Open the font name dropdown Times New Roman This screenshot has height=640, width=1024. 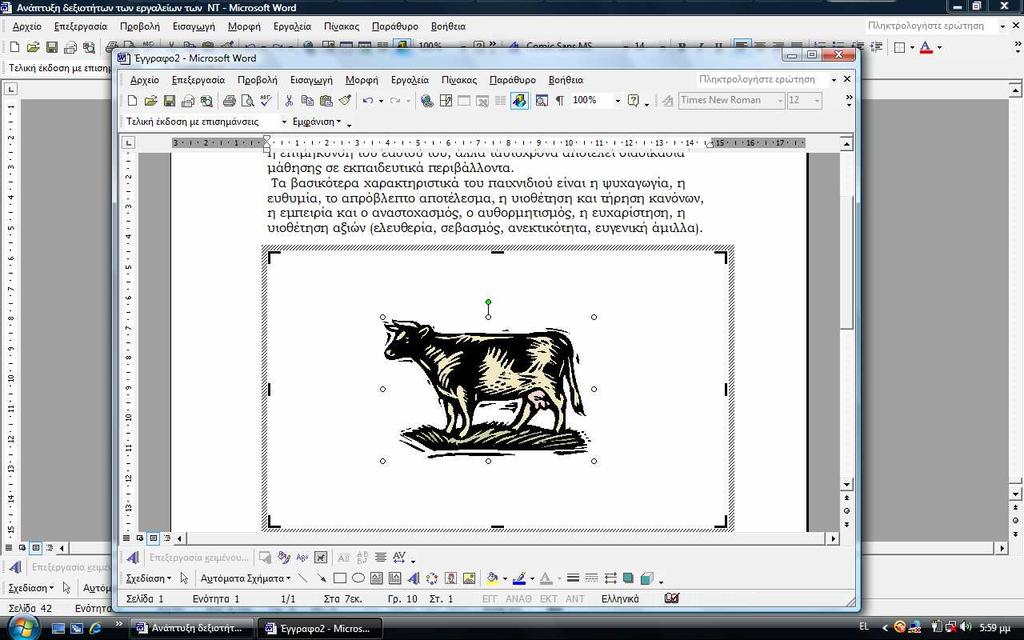tap(780, 101)
